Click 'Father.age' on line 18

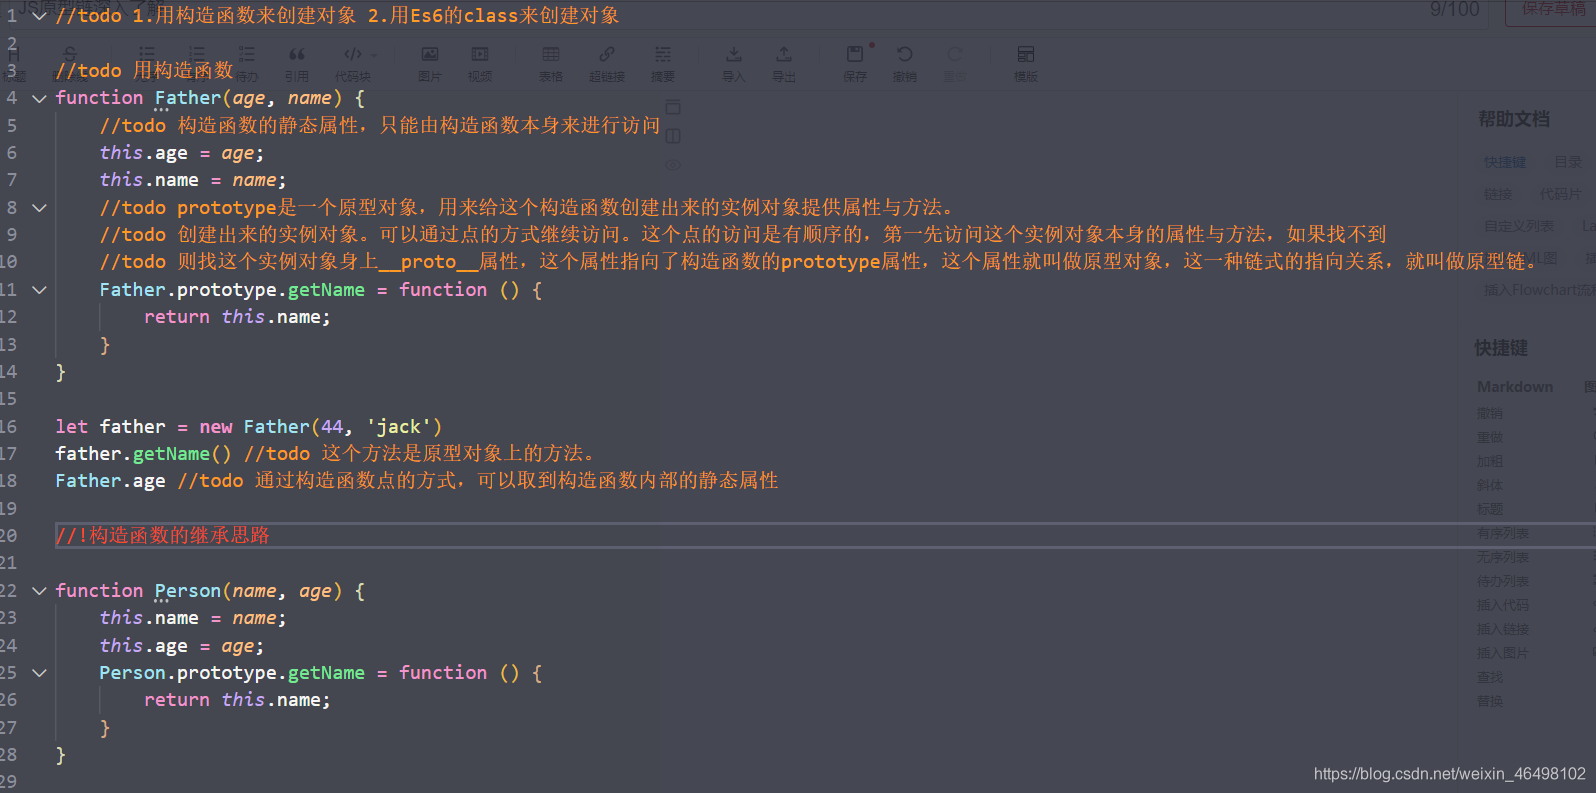(x=110, y=481)
